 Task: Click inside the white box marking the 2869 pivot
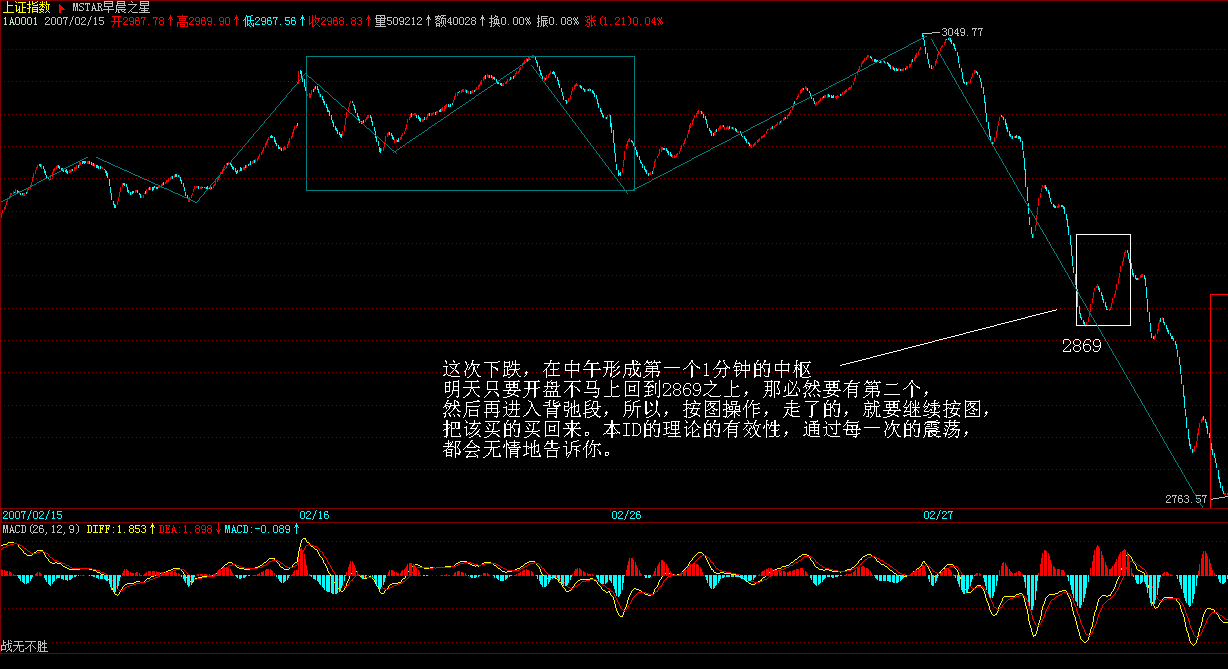coord(1103,280)
